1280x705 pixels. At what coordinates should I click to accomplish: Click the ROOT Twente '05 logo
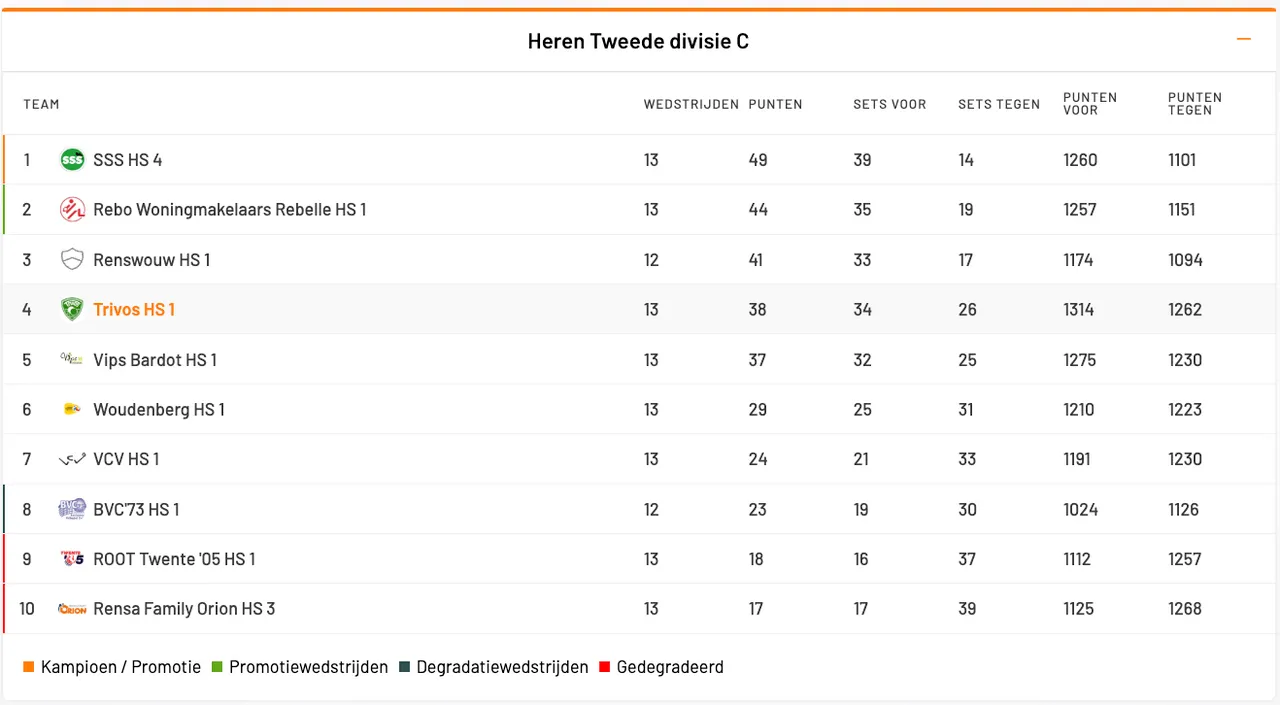[x=72, y=559]
